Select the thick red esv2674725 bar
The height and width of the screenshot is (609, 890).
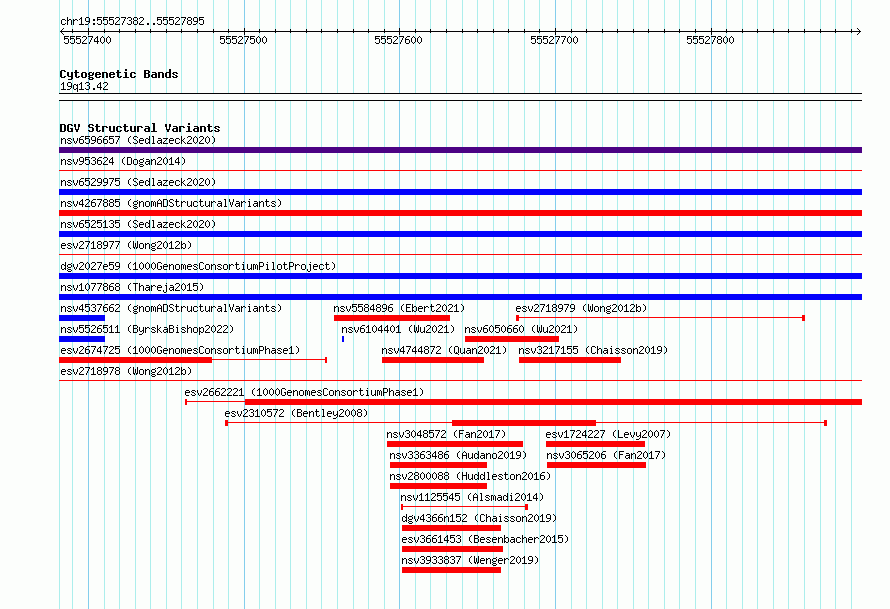click(x=135, y=360)
